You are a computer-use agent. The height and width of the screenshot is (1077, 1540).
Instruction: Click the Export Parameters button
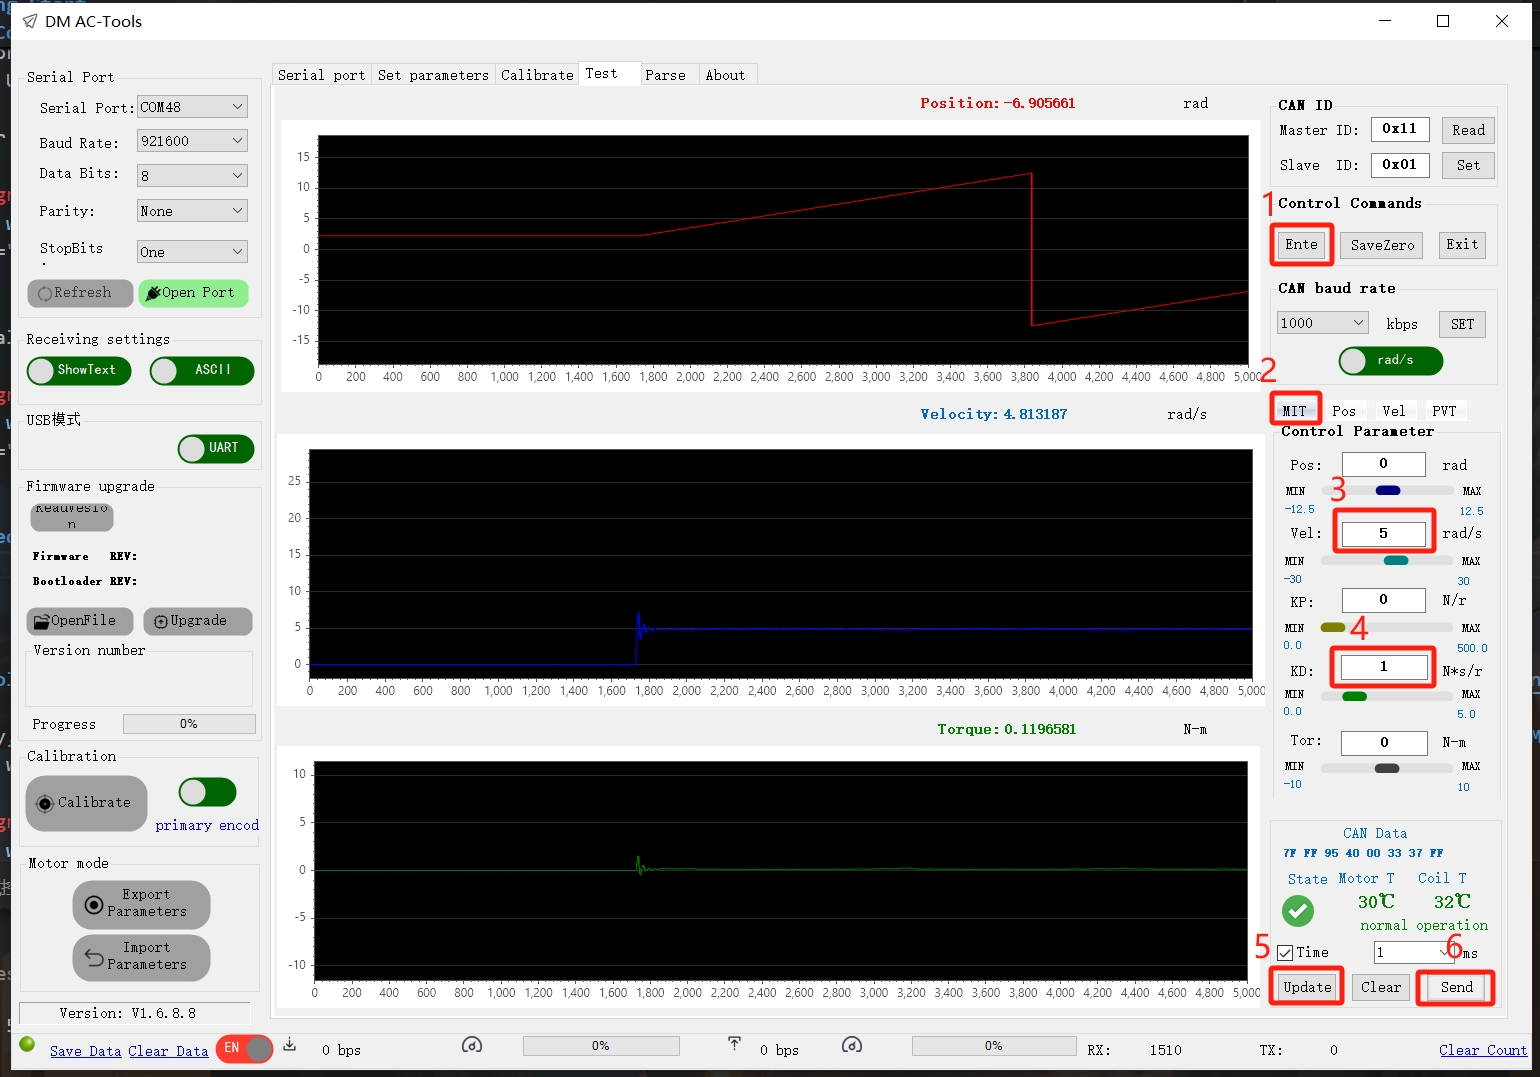tap(141, 904)
